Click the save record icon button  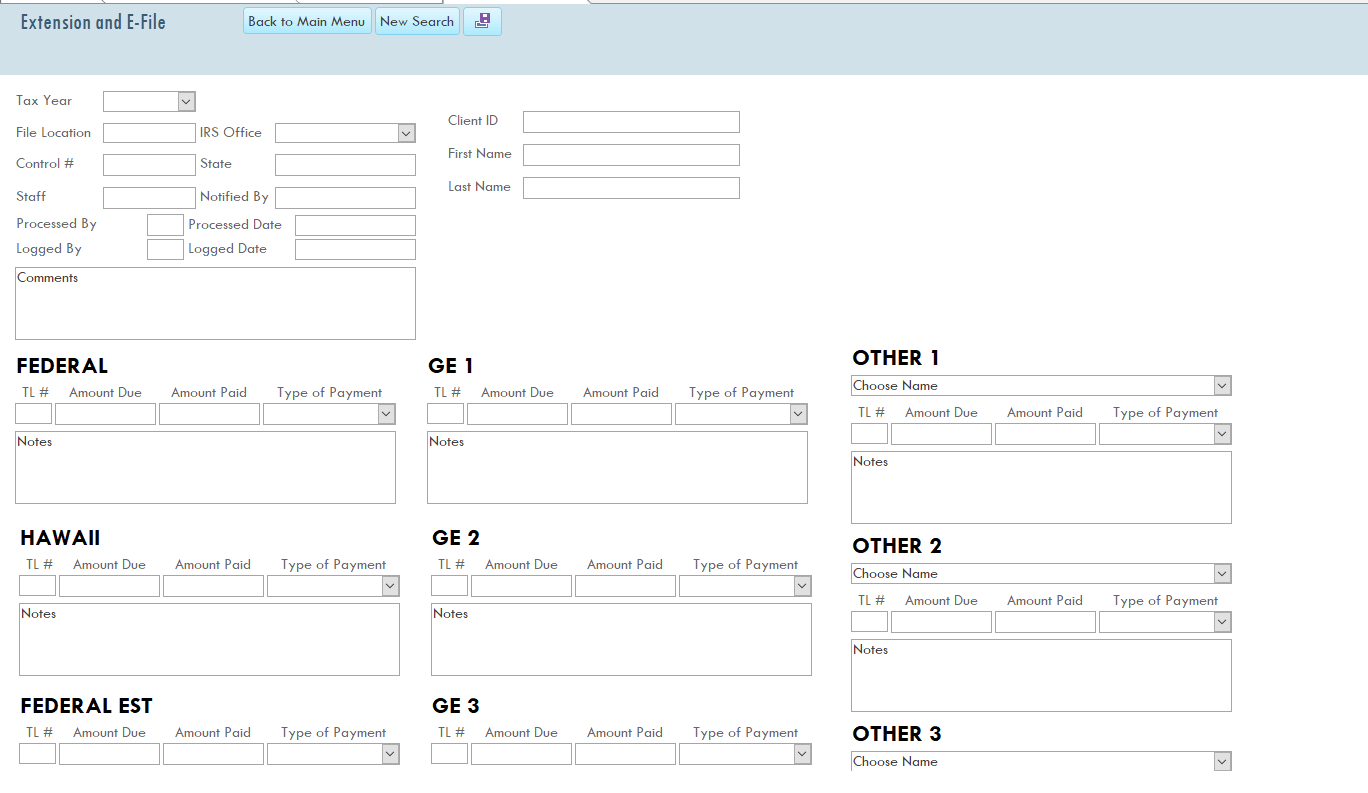[482, 21]
